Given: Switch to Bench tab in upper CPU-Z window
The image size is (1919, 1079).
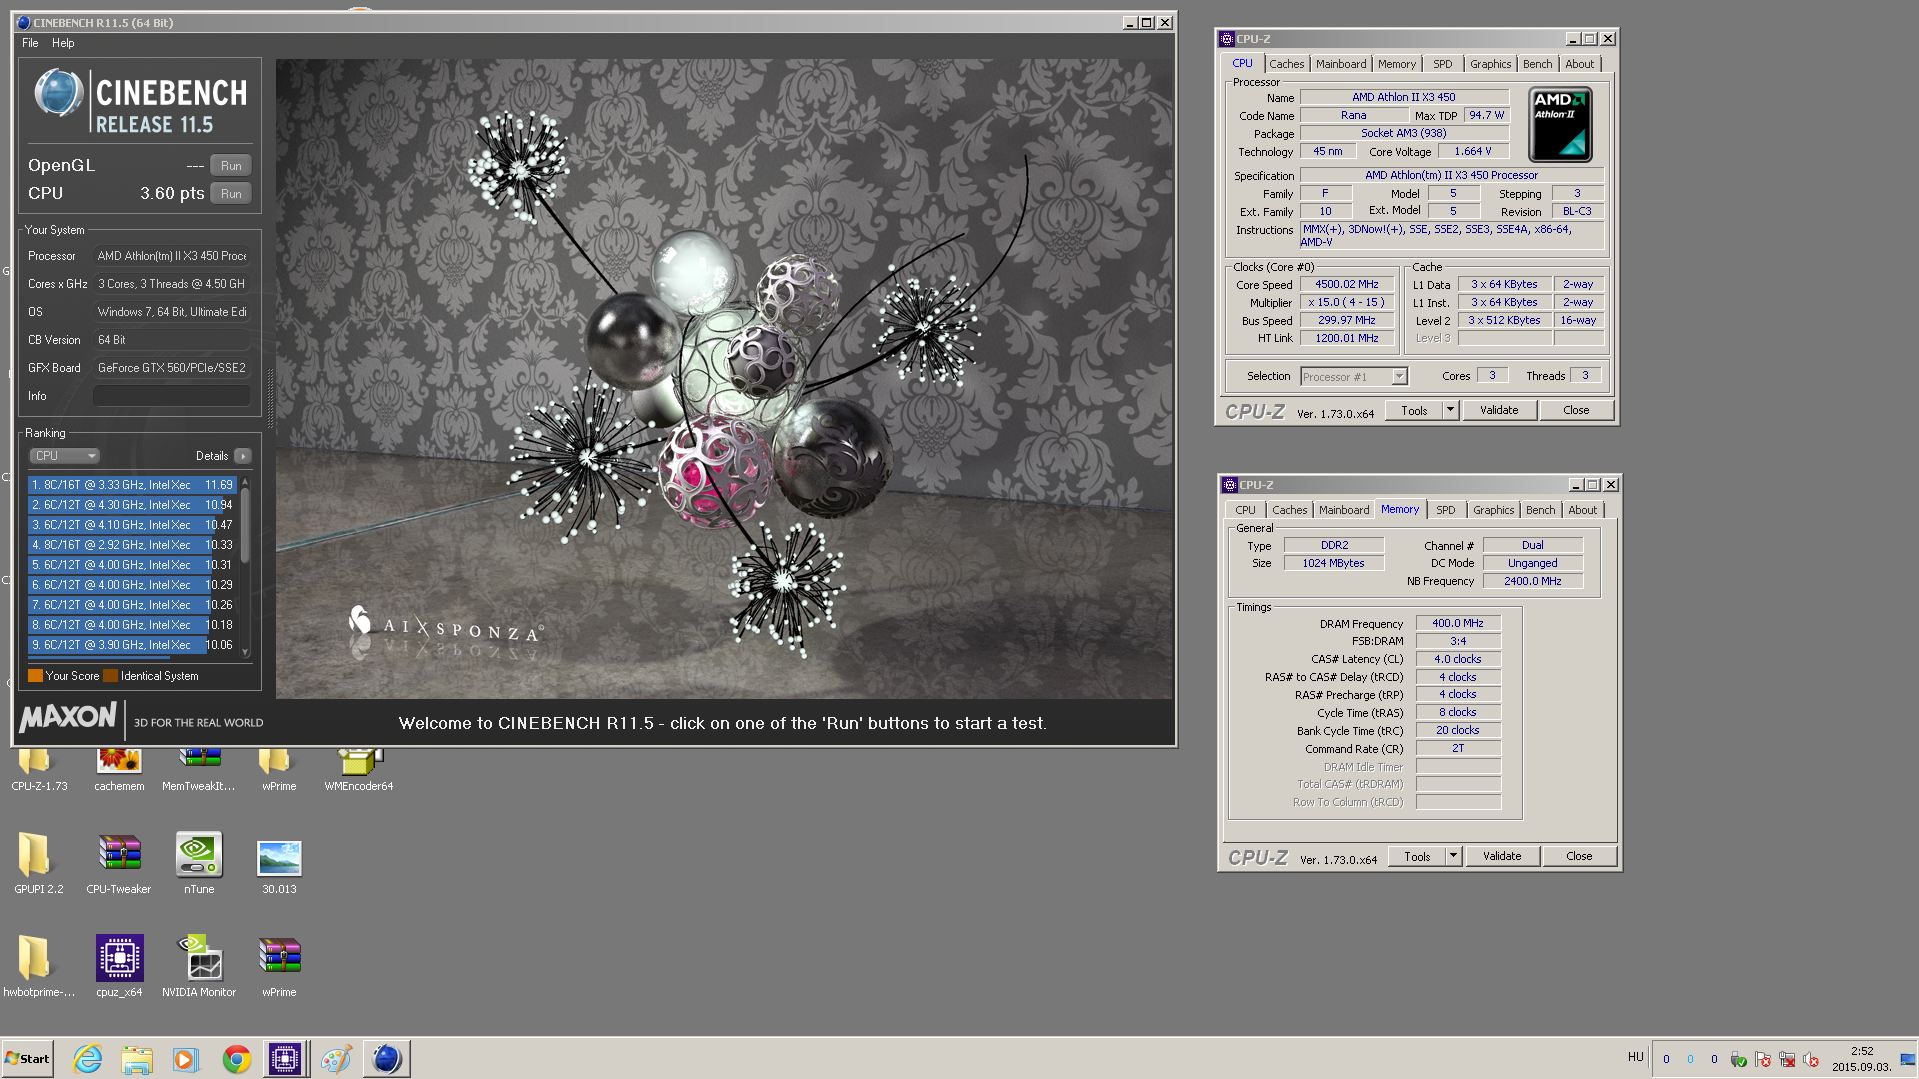Looking at the screenshot, I should (x=1537, y=64).
